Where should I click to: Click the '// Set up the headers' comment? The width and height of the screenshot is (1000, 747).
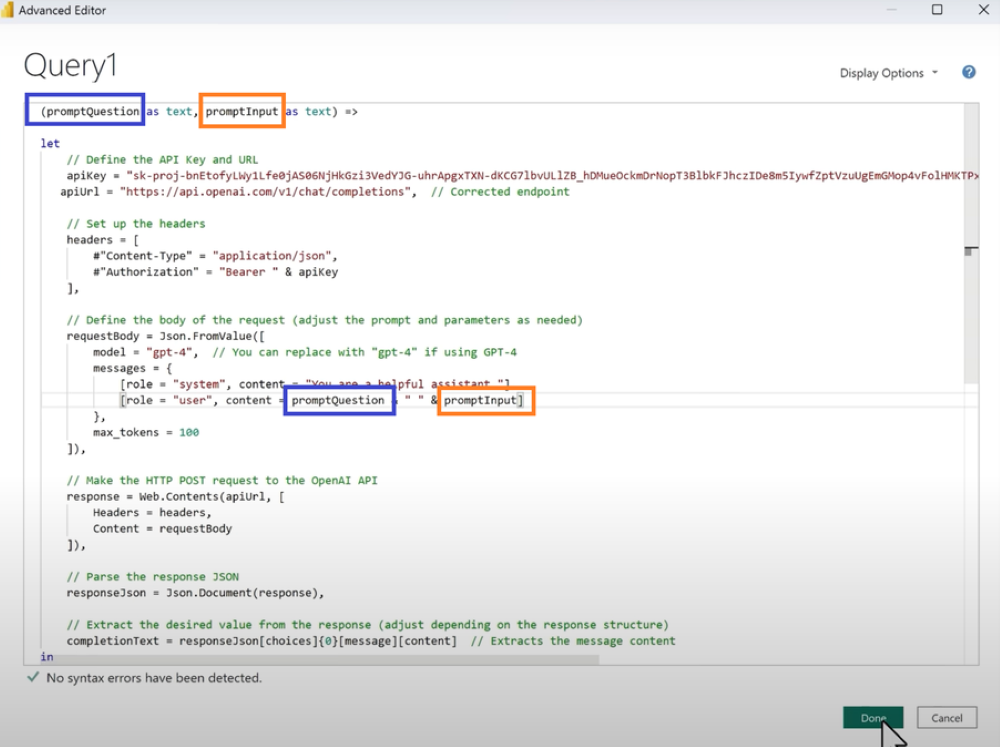(x=136, y=224)
